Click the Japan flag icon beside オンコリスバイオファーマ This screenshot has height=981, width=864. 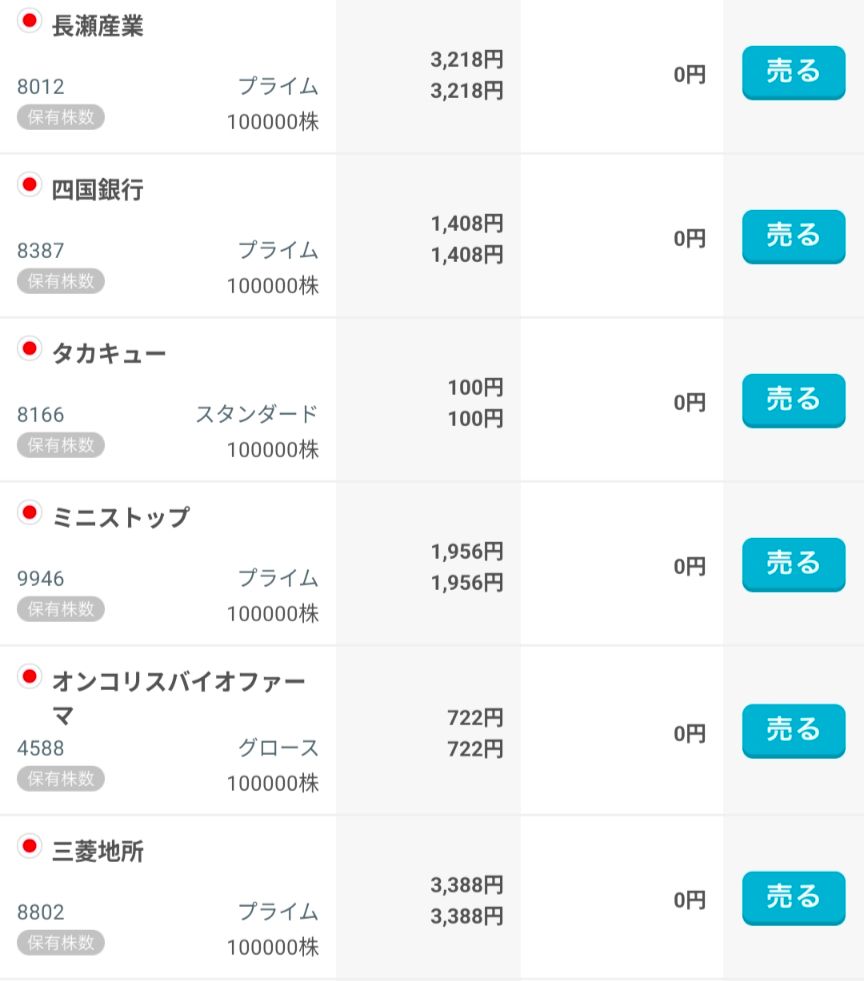(x=29, y=677)
